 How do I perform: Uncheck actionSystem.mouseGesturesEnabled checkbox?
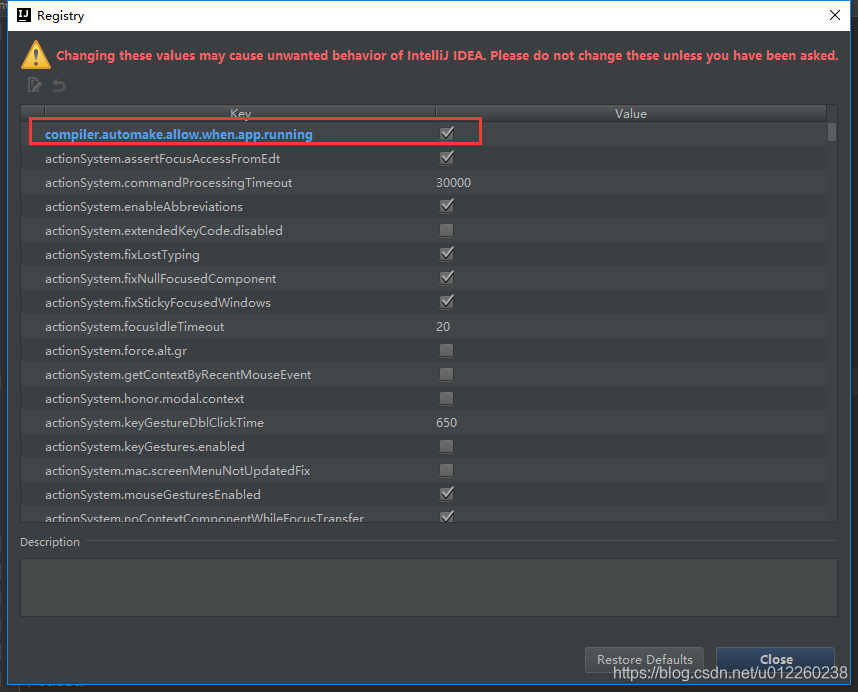(x=447, y=494)
